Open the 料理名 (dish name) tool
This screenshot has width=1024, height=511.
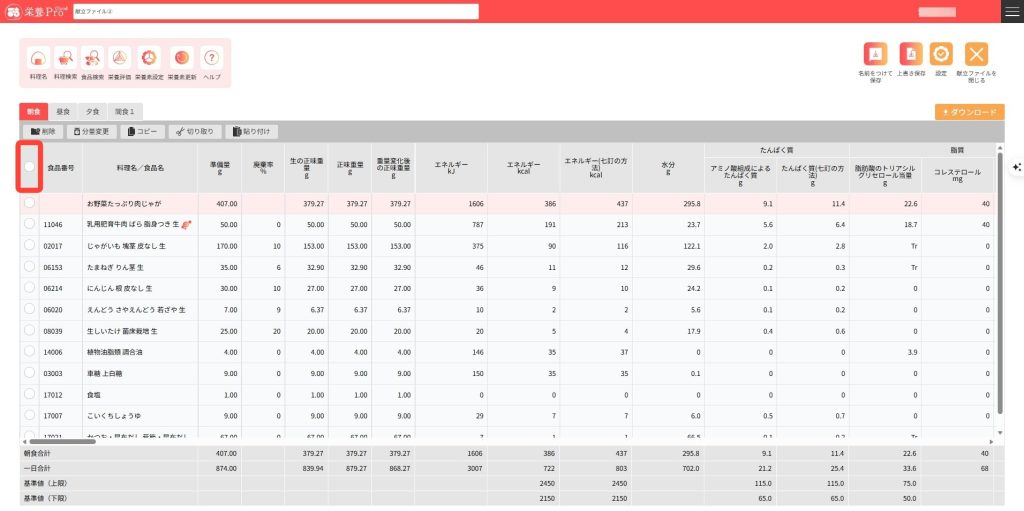point(39,61)
